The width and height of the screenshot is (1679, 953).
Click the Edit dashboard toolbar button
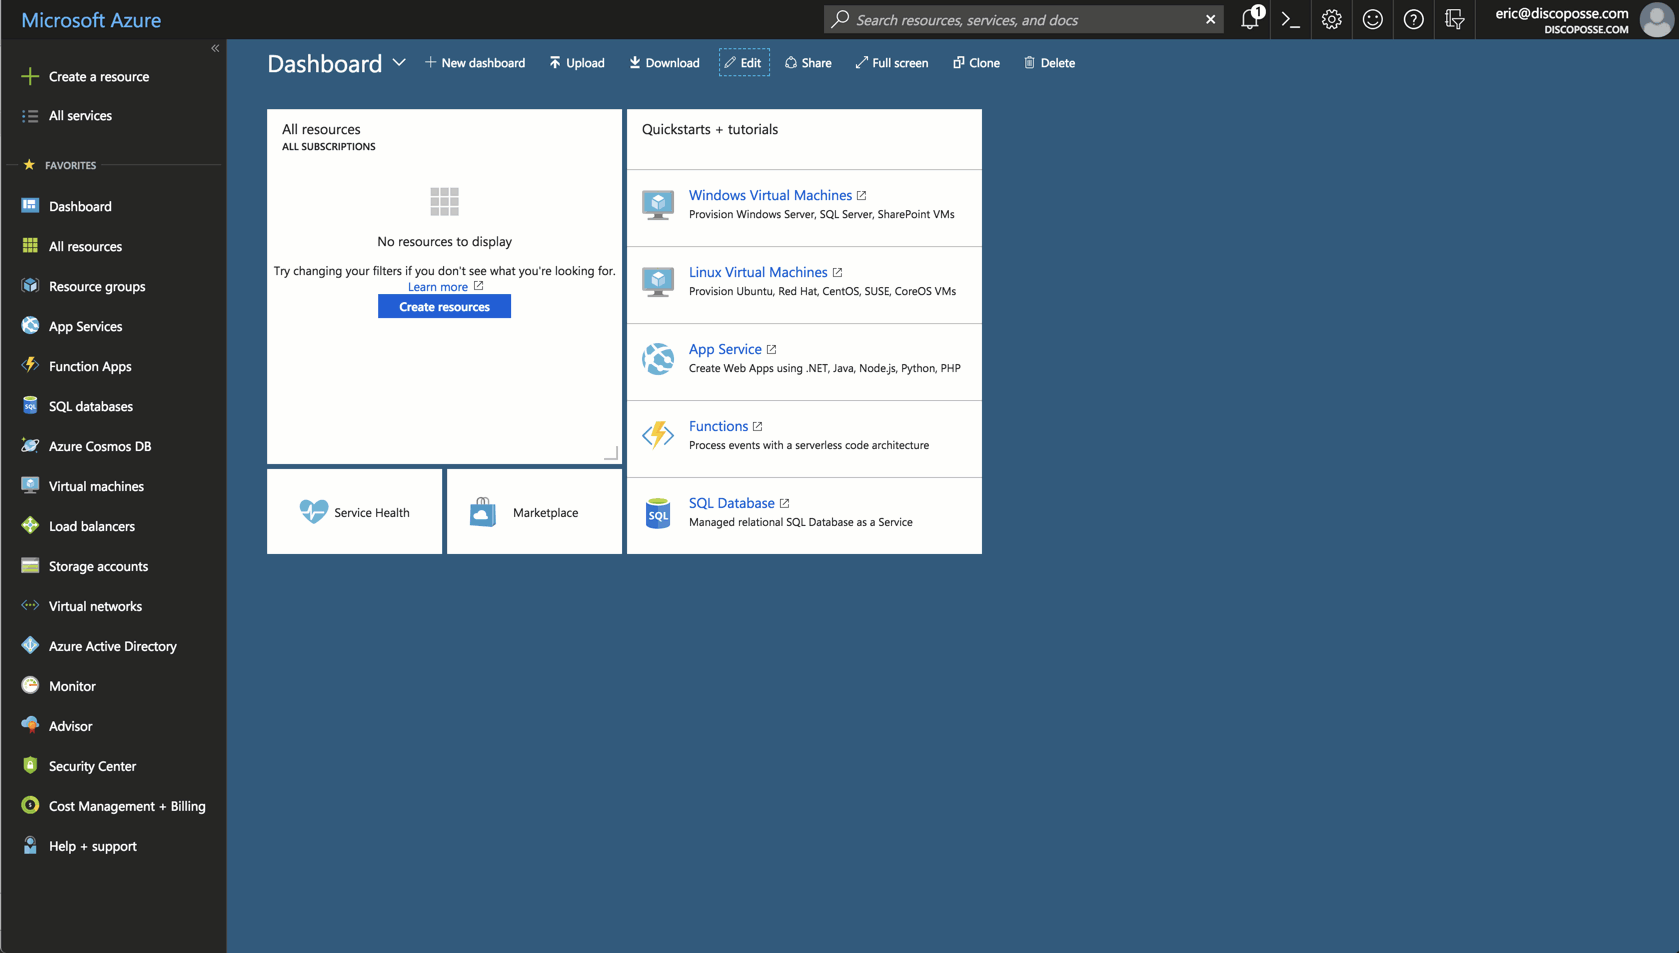point(744,63)
